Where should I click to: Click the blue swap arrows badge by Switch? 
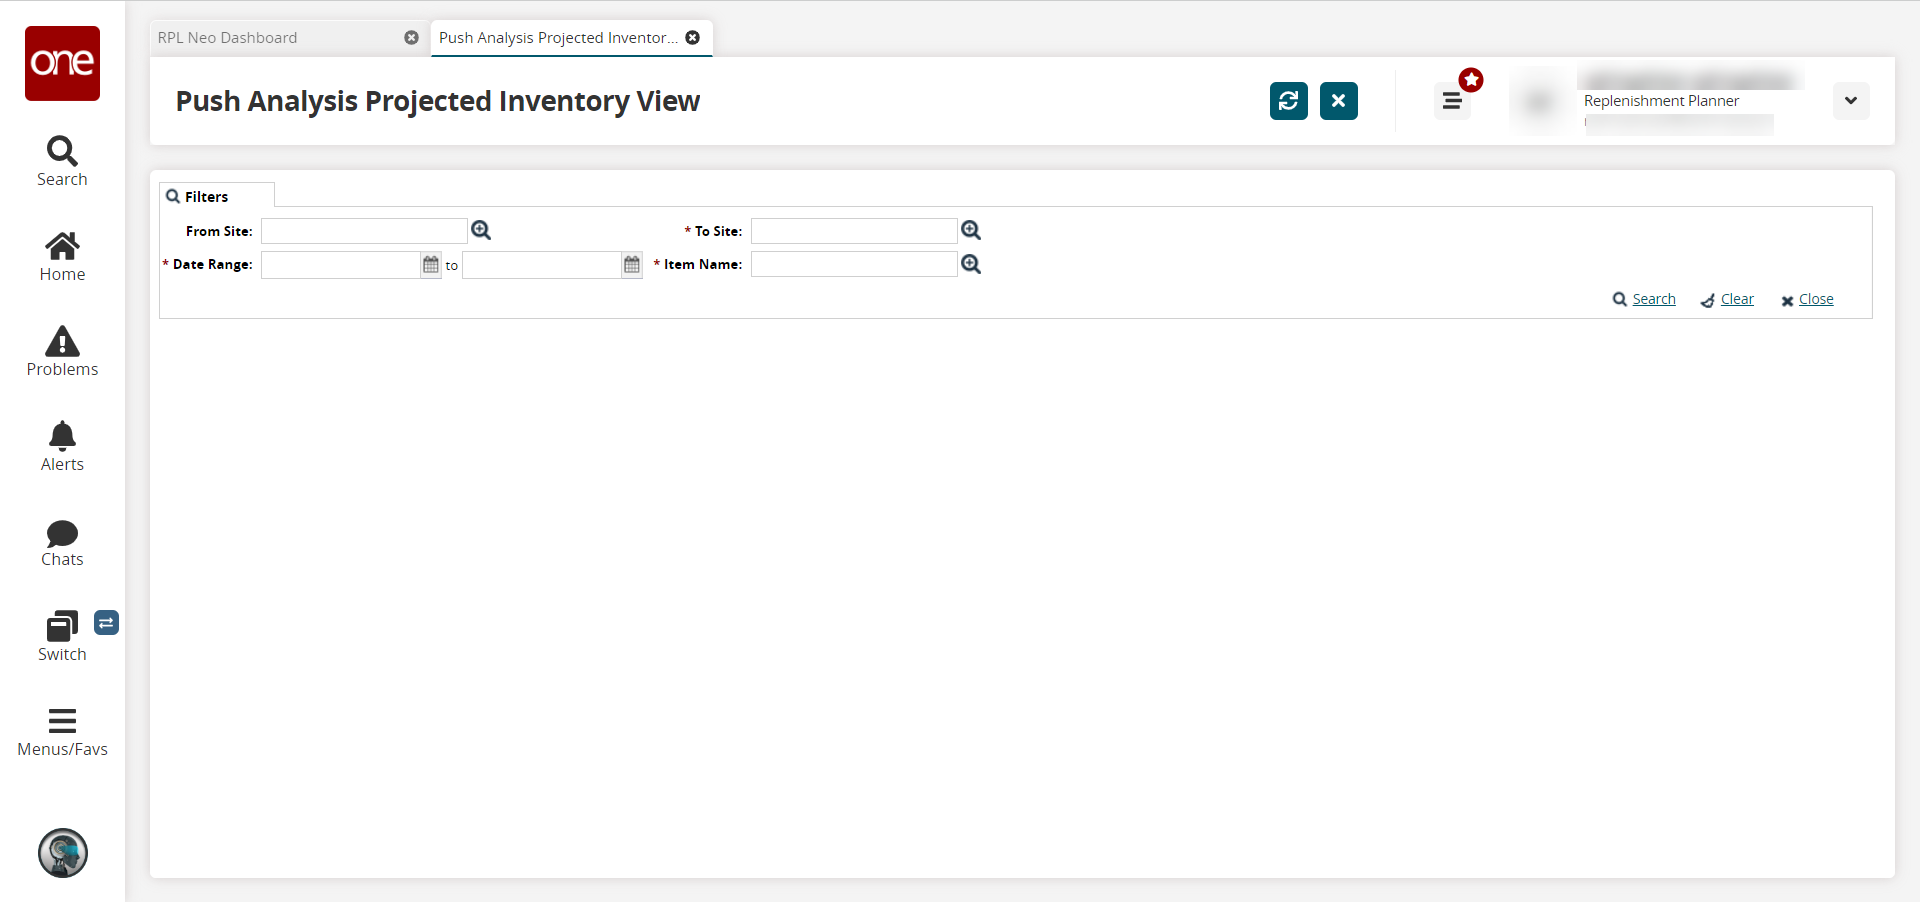pos(106,623)
